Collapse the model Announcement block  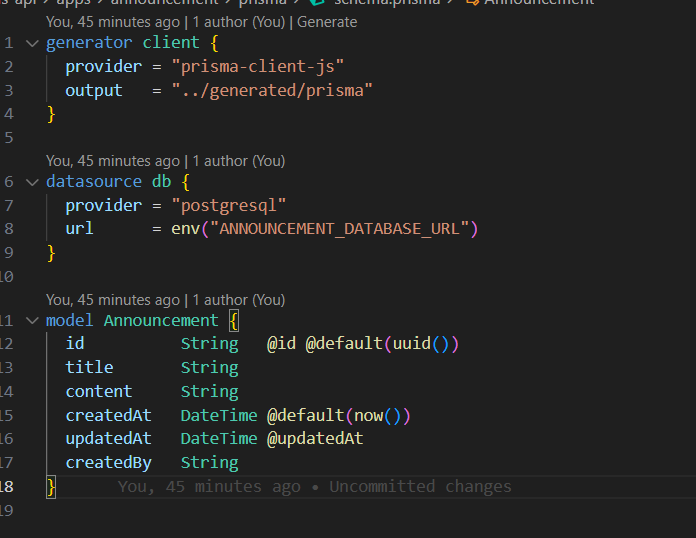[x=32, y=320]
